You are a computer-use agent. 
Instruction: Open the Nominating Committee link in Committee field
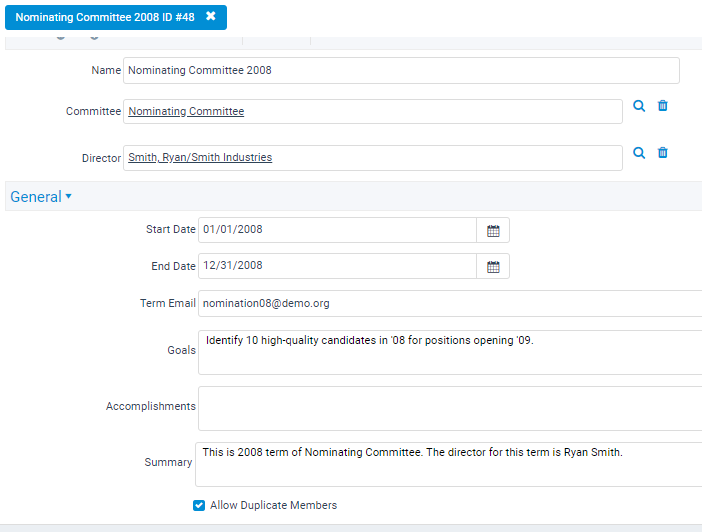186,111
